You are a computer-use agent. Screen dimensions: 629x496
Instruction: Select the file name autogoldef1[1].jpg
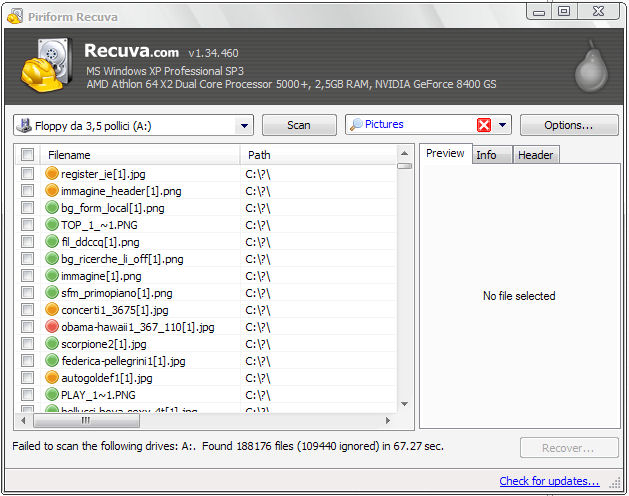point(107,378)
